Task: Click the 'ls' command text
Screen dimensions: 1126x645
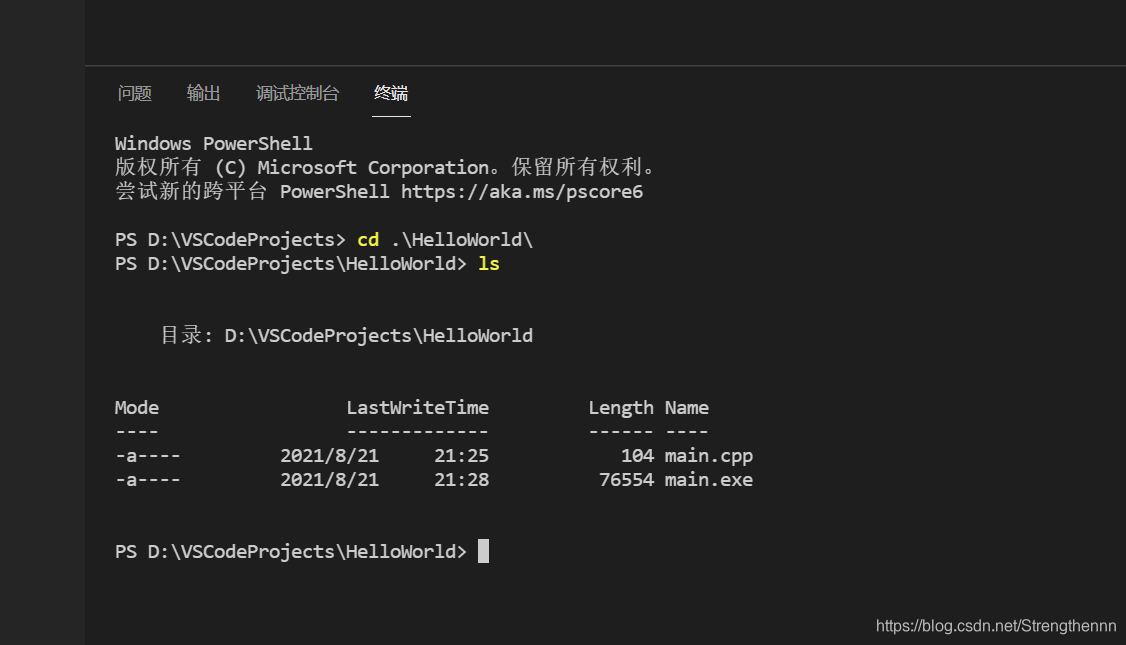Action: point(488,264)
